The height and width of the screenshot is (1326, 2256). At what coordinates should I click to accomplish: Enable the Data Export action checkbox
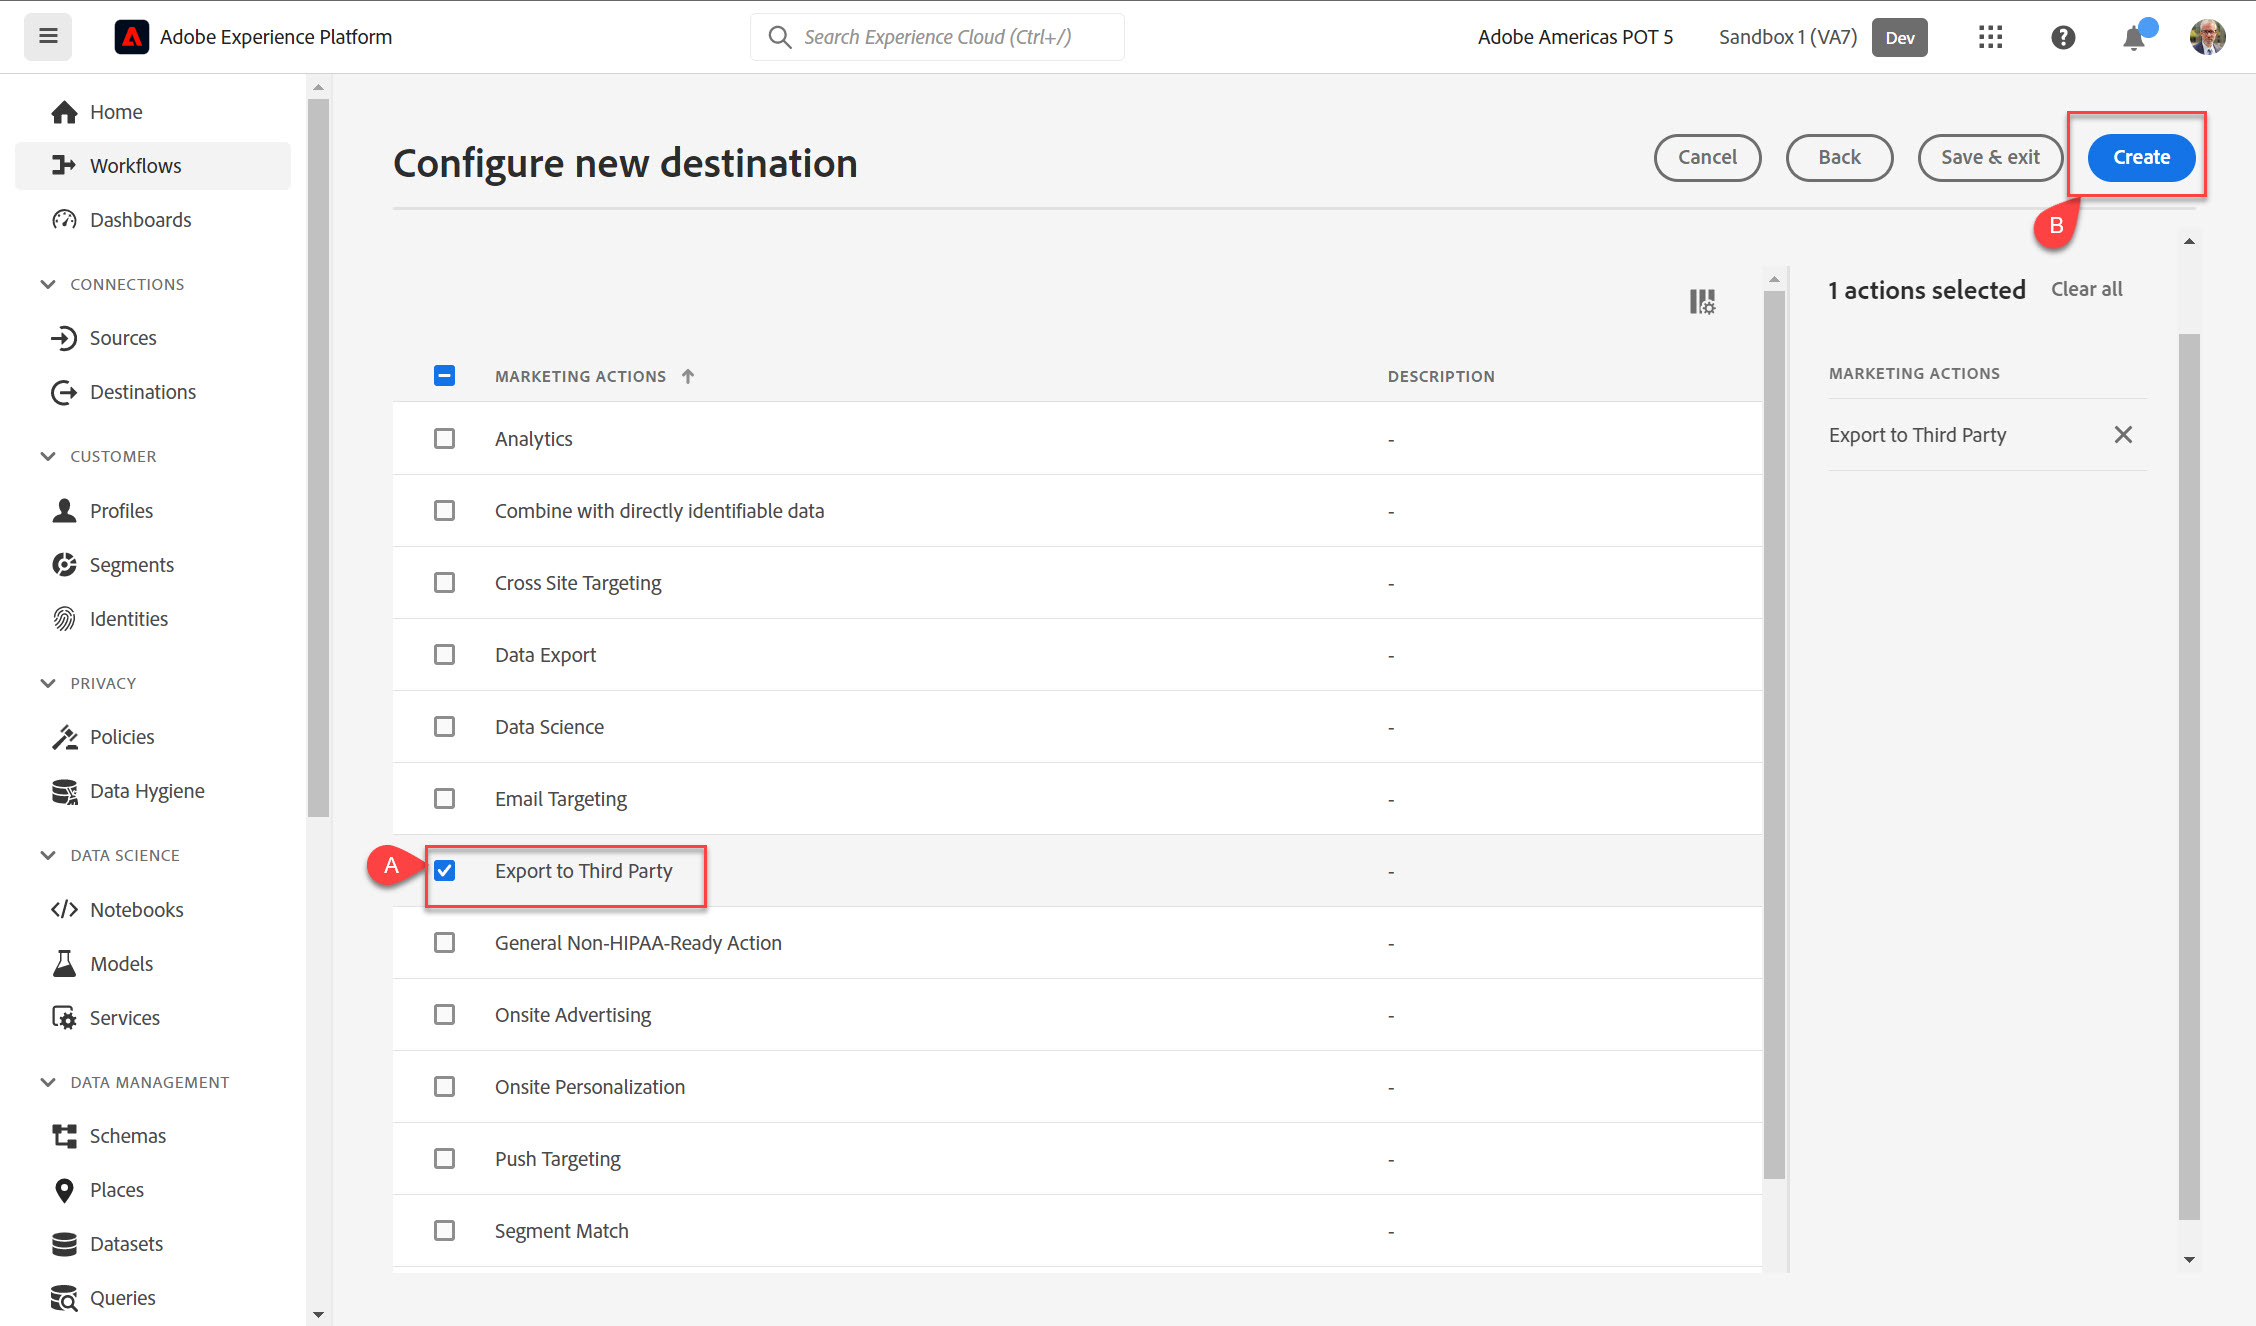[x=444, y=655]
